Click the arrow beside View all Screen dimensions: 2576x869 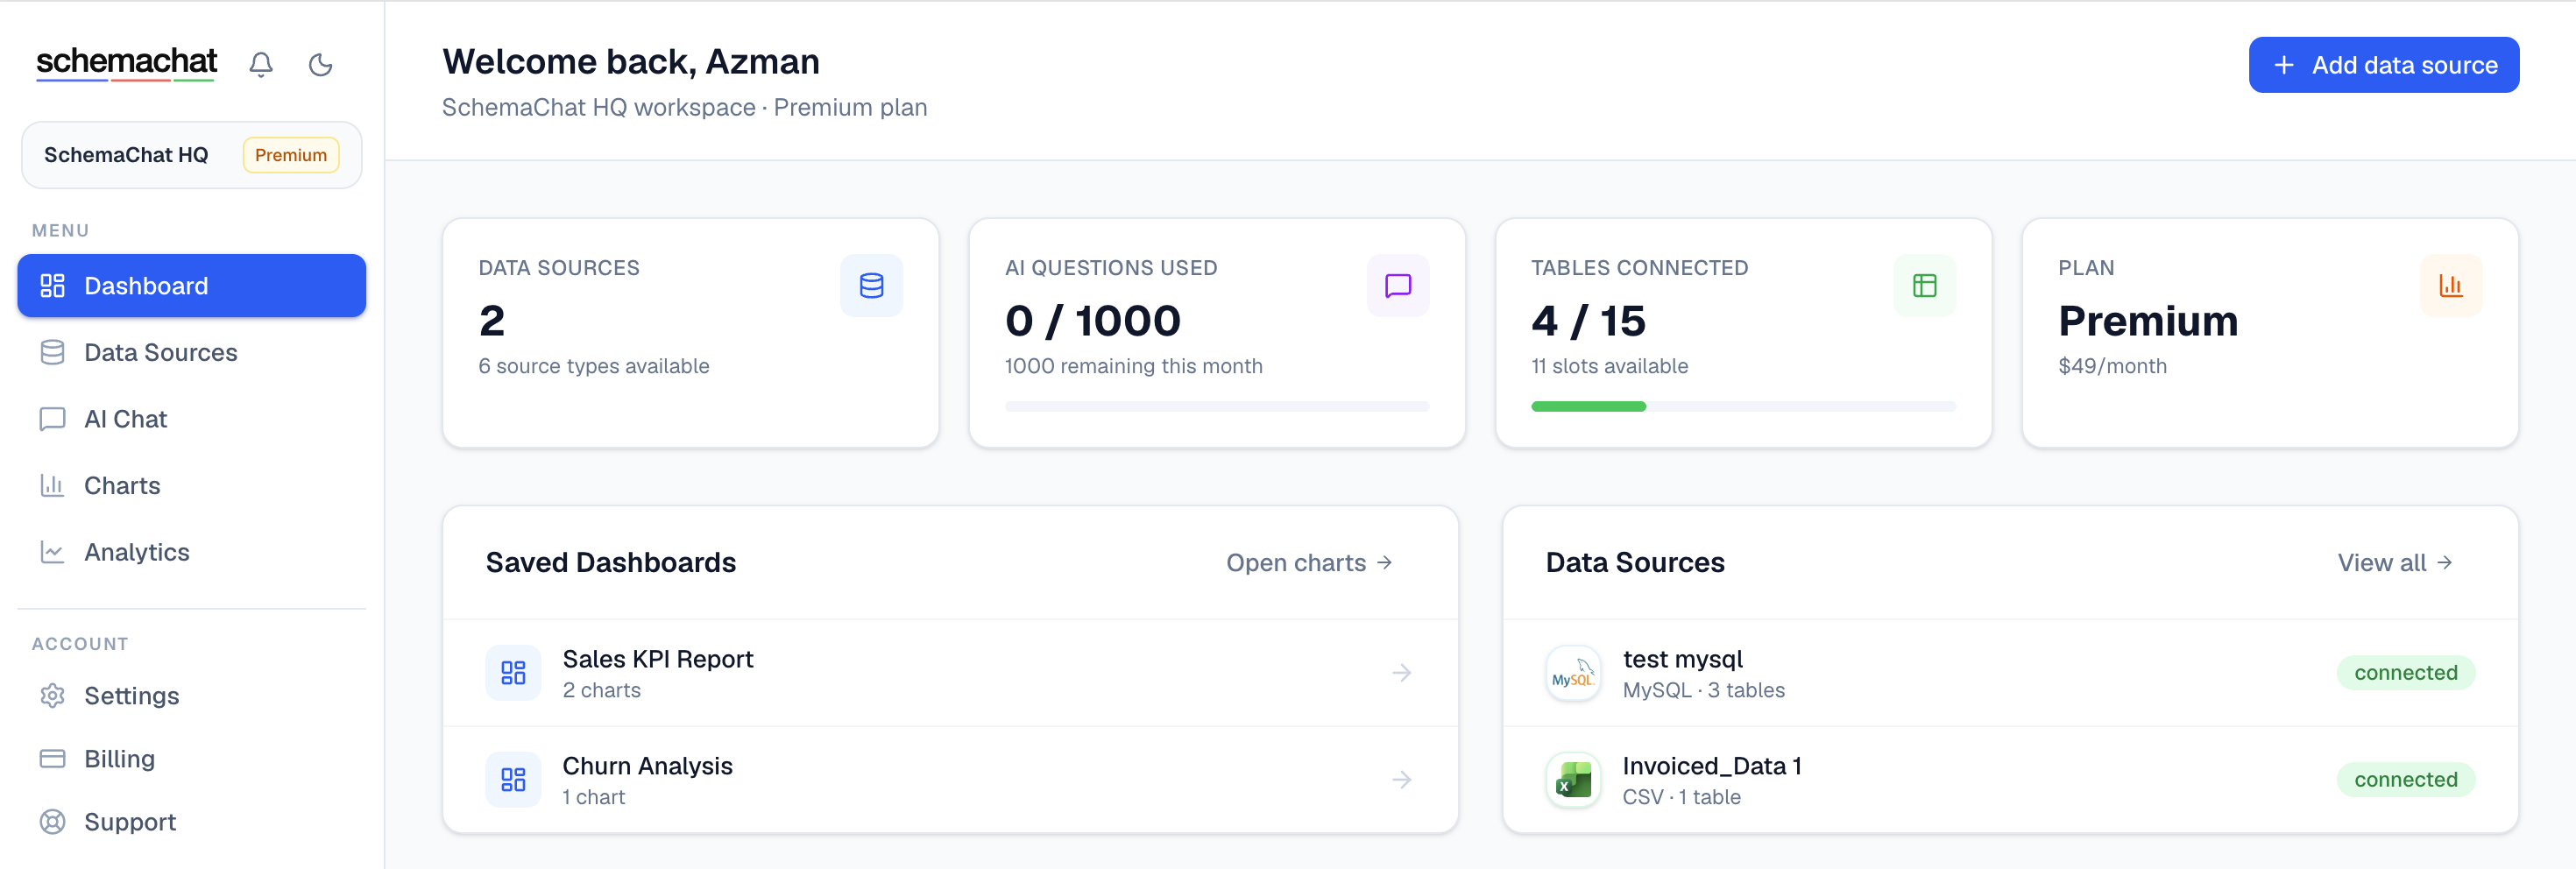pyautogui.click(x=2444, y=563)
